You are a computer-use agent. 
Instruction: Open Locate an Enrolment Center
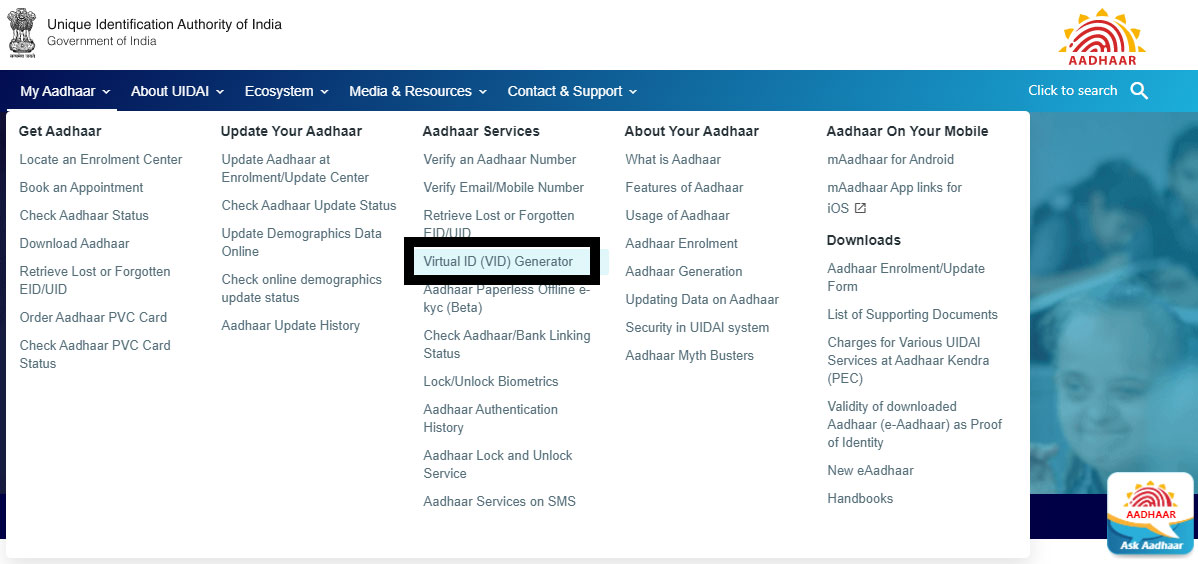pyautogui.click(x=101, y=160)
